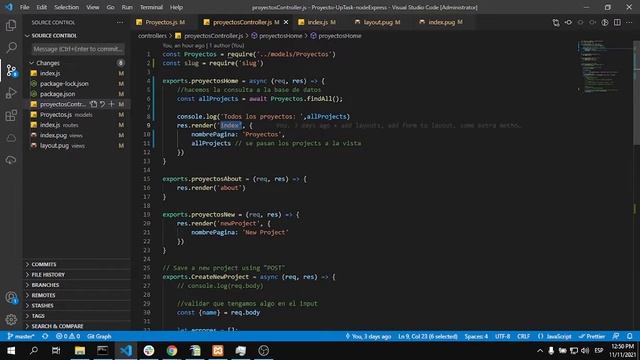The image size is (640, 360).
Task: Click Windows Start button
Action: [x=11, y=351]
